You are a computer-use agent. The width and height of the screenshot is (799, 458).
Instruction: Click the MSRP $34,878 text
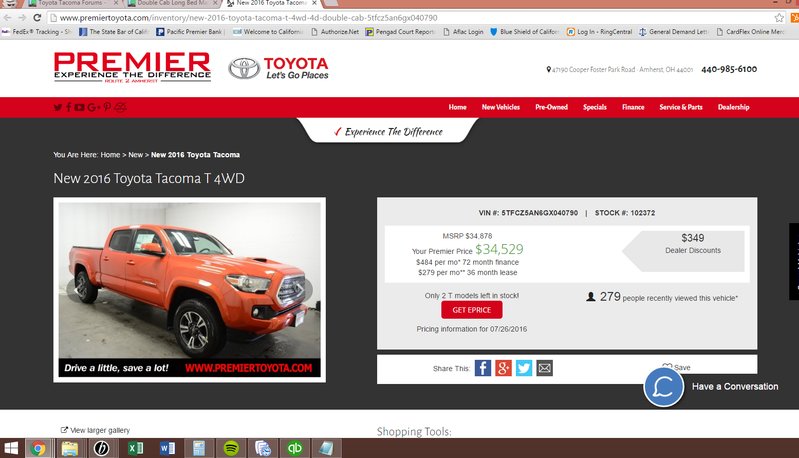click(x=467, y=236)
